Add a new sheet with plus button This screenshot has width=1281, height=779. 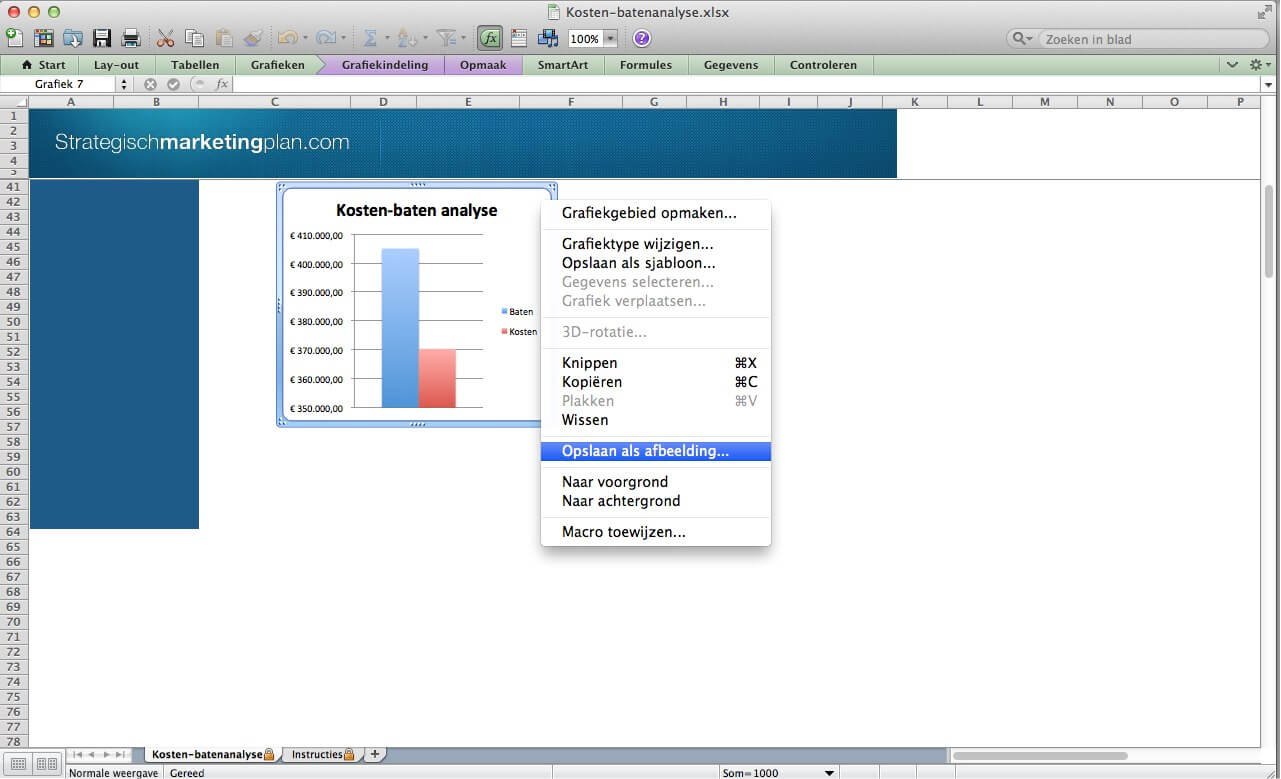point(375,754)
